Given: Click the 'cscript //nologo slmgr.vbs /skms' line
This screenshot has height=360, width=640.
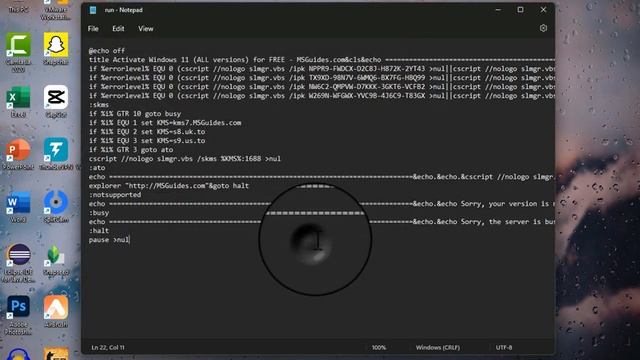Looking at the screenshot, I should tap(184, 158).
